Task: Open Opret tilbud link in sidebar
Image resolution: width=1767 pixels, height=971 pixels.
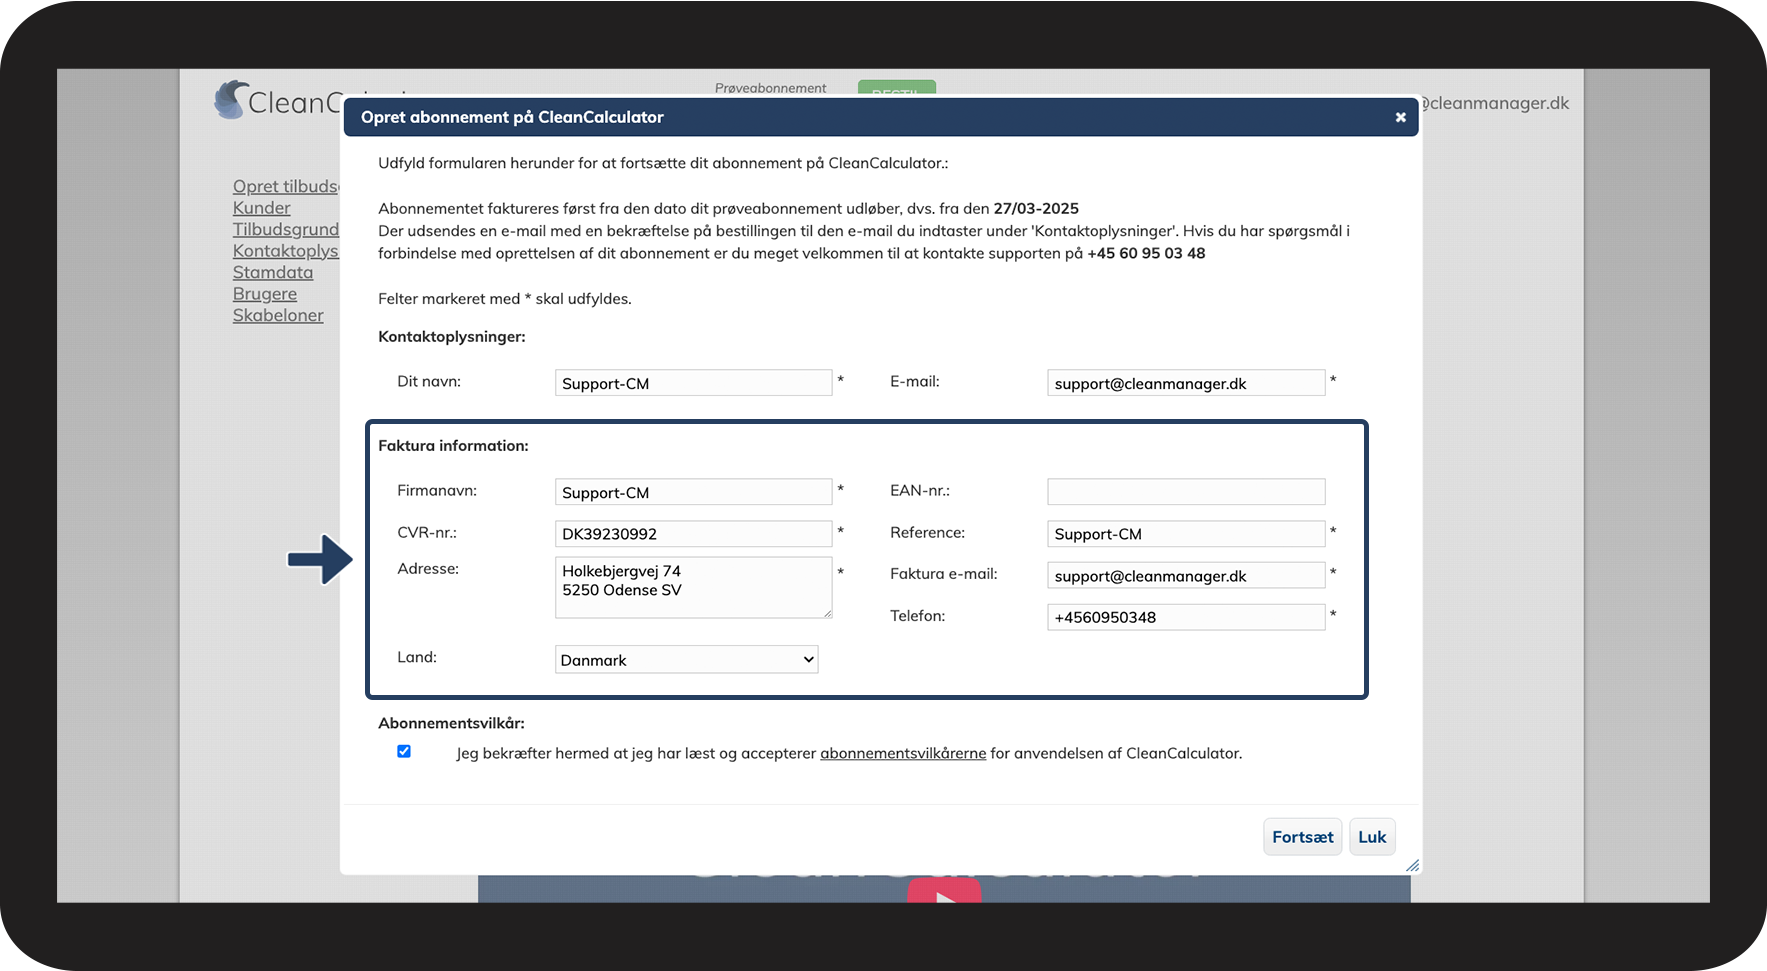Action: (286, 186)
